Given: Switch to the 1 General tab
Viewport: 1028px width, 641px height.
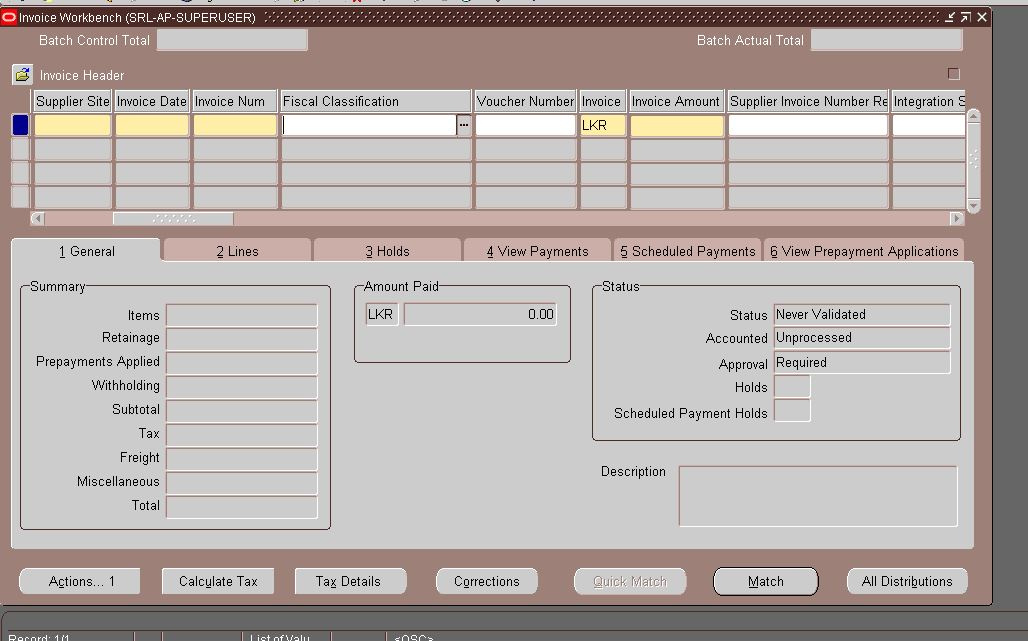Looking at the screenshot, I should point(86,251).
